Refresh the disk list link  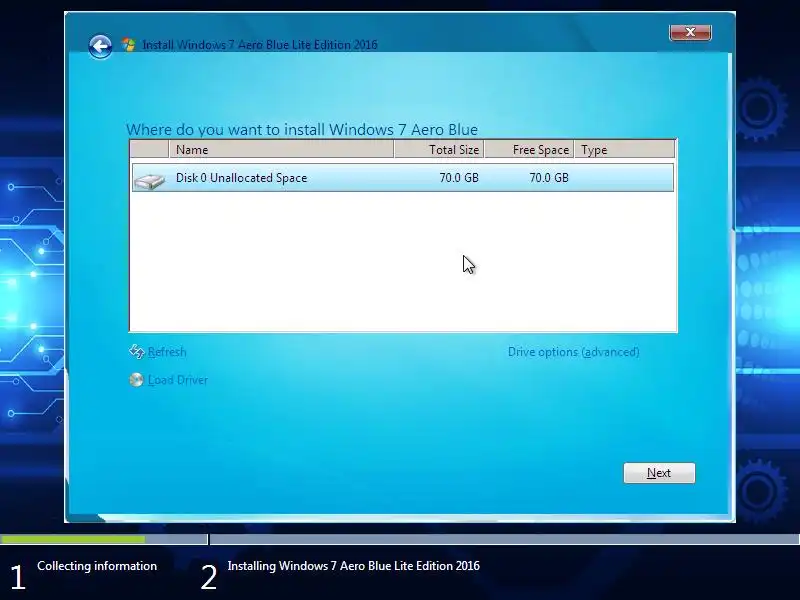(x=167, y=352)
